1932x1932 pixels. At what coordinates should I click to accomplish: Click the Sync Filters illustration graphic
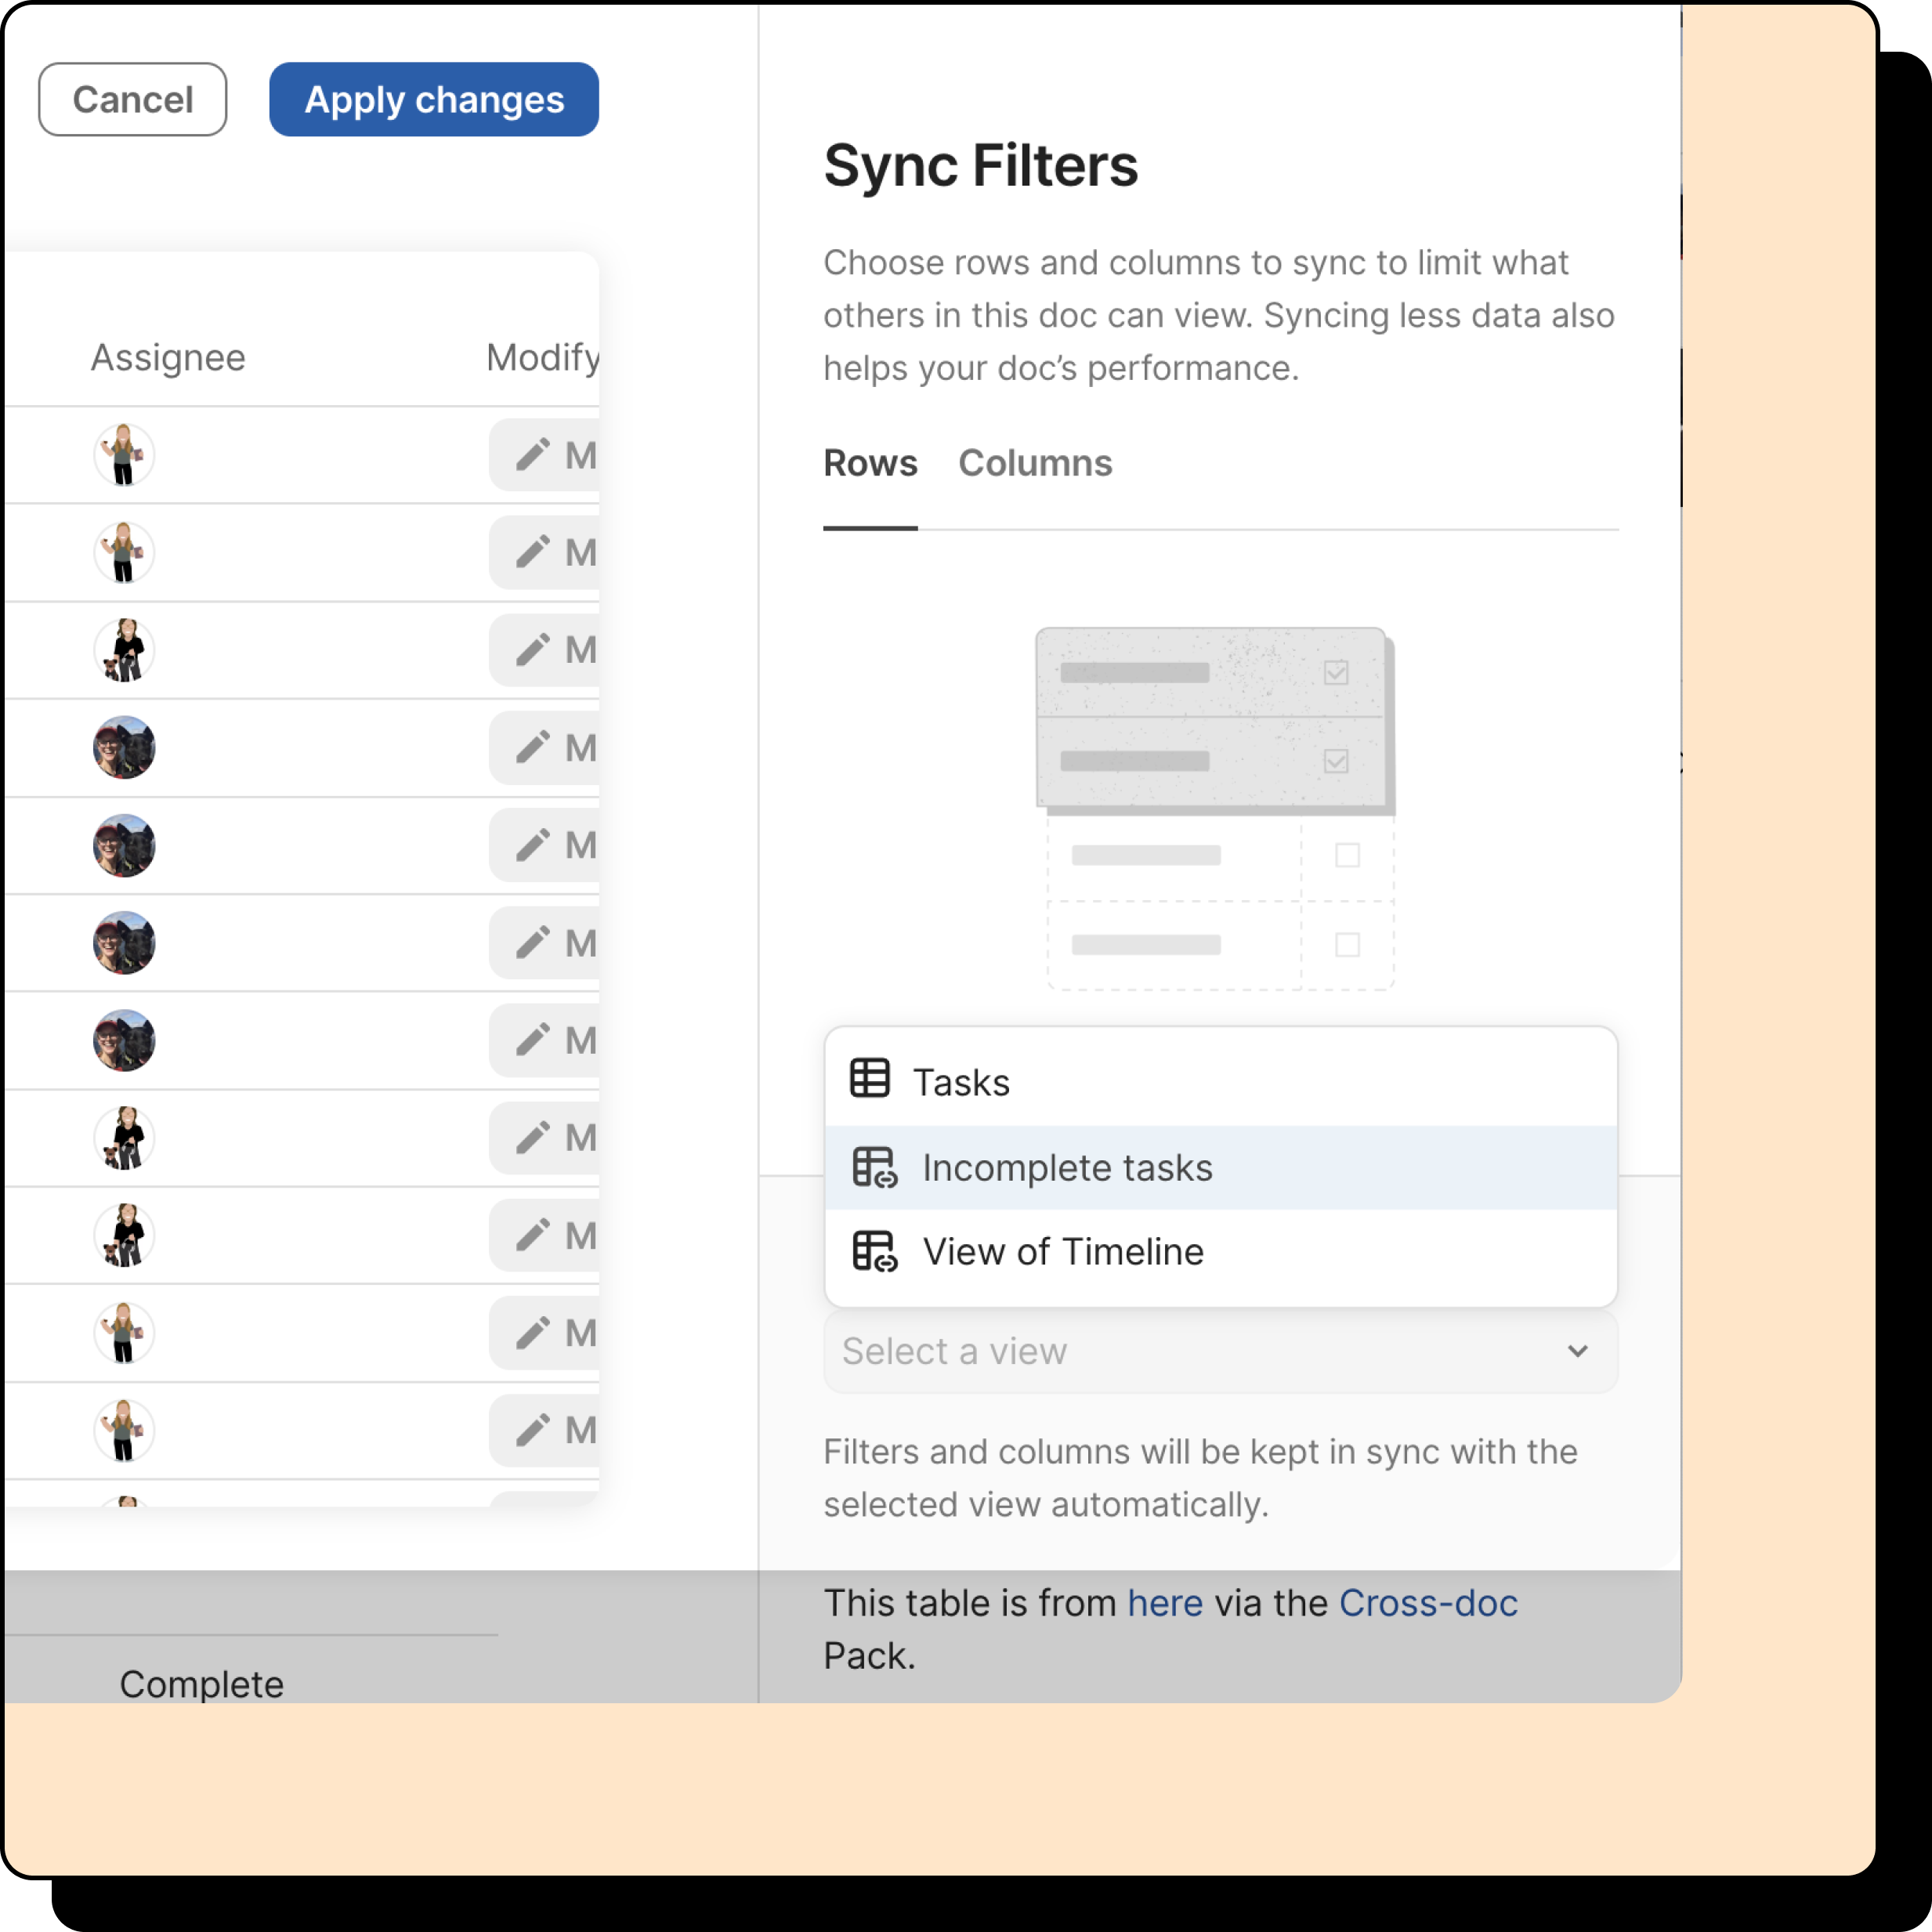pyautogui.click(x=1216, y=808)
